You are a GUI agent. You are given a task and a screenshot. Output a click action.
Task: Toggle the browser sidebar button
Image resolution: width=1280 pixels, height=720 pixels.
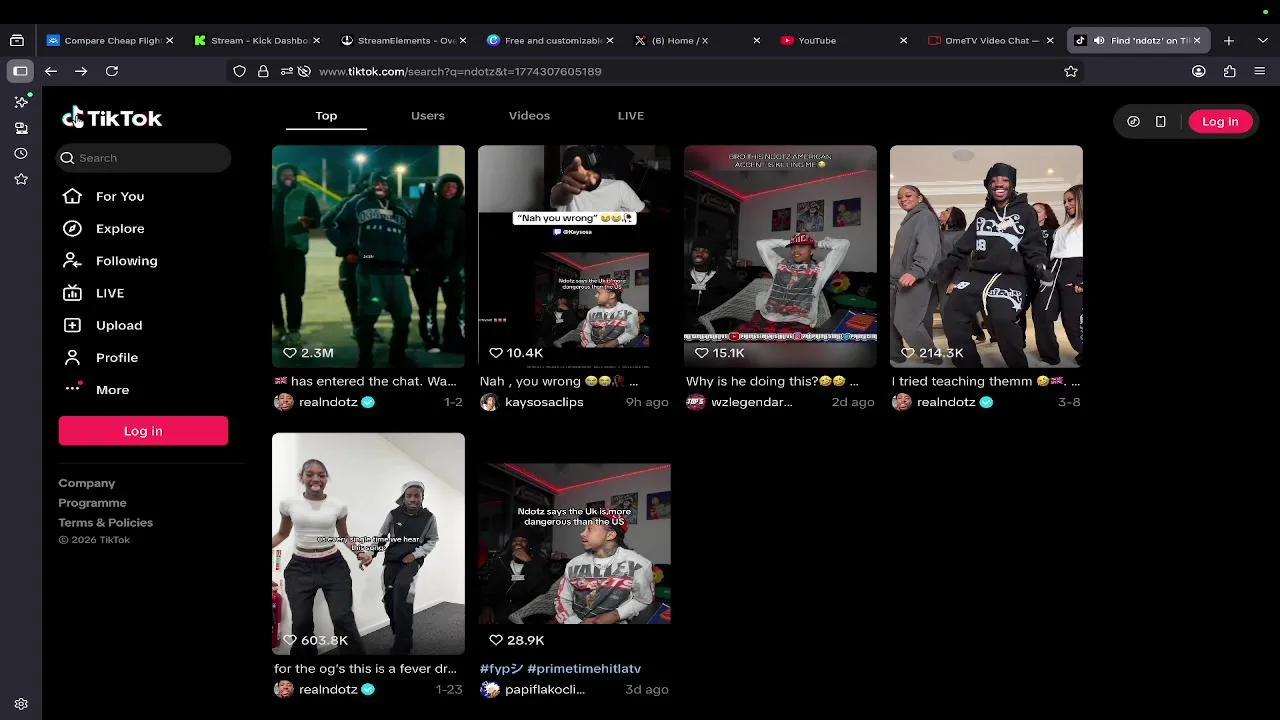click(x=20, y=71)
